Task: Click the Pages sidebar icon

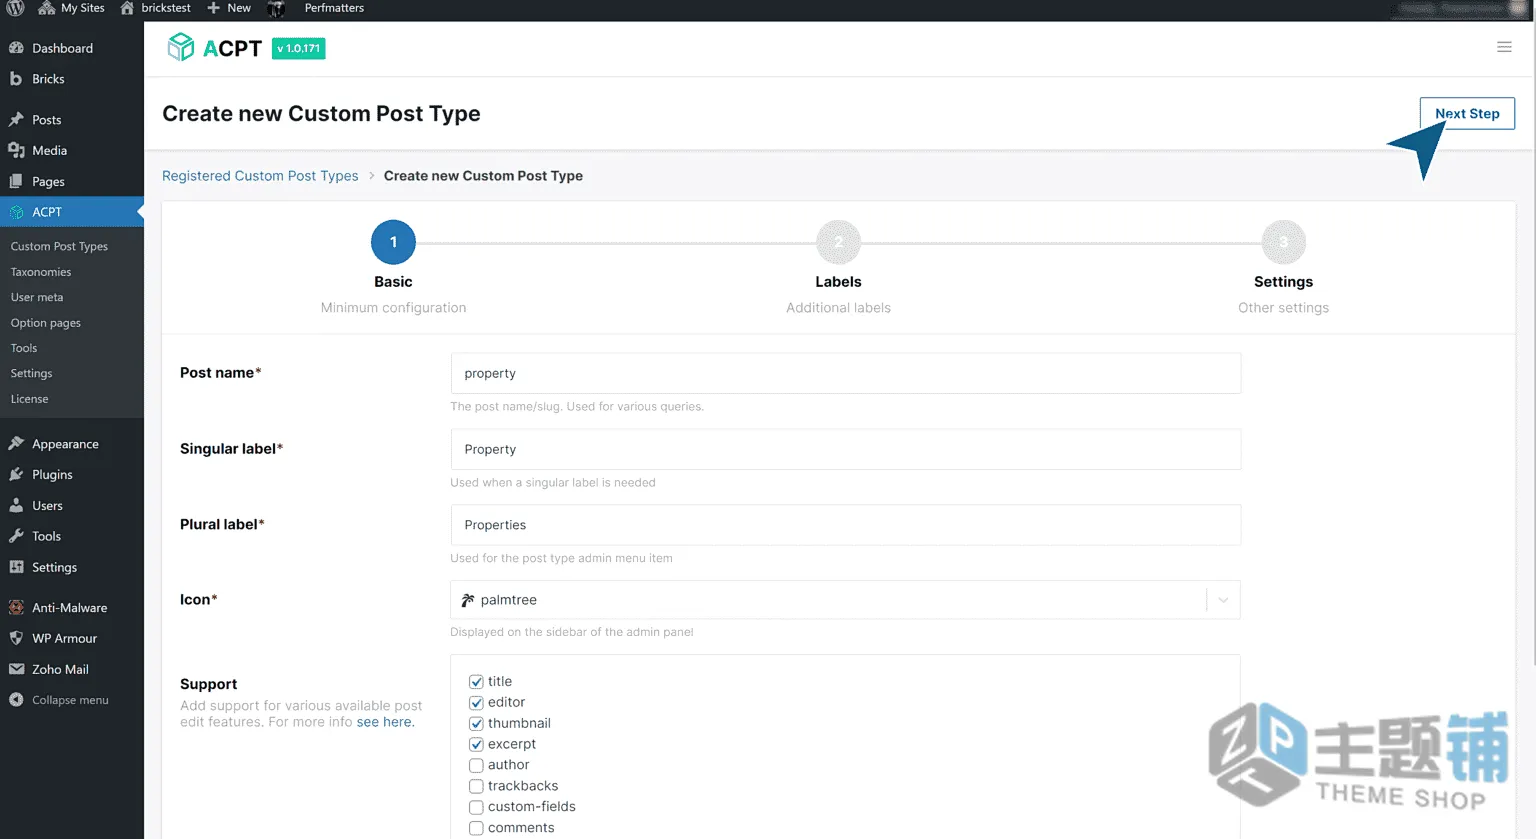Action: (16, 181)
